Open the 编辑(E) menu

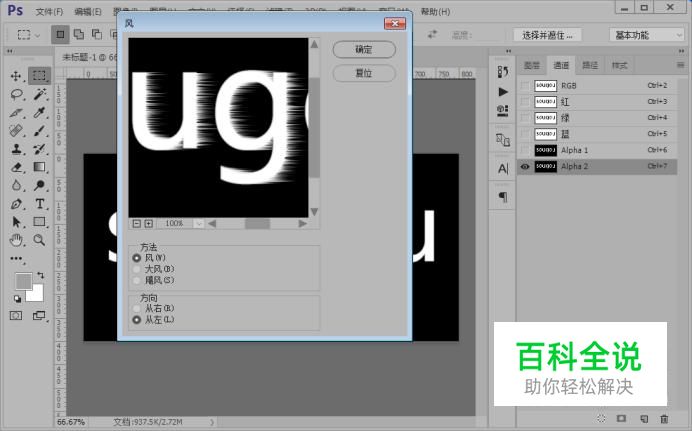(x=88, y=11)
